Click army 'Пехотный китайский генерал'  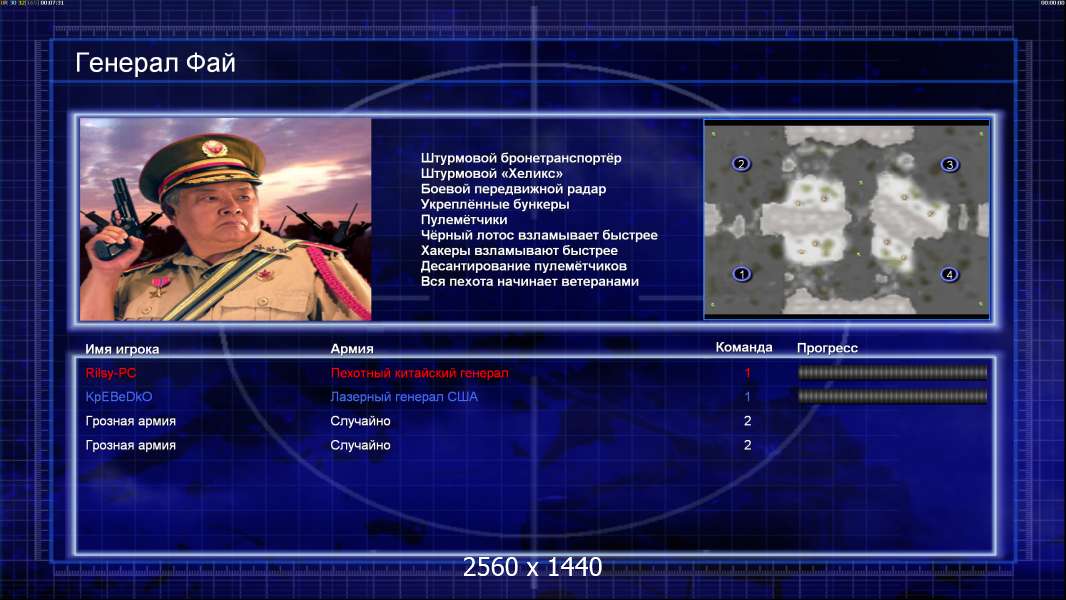click(419, 373)
